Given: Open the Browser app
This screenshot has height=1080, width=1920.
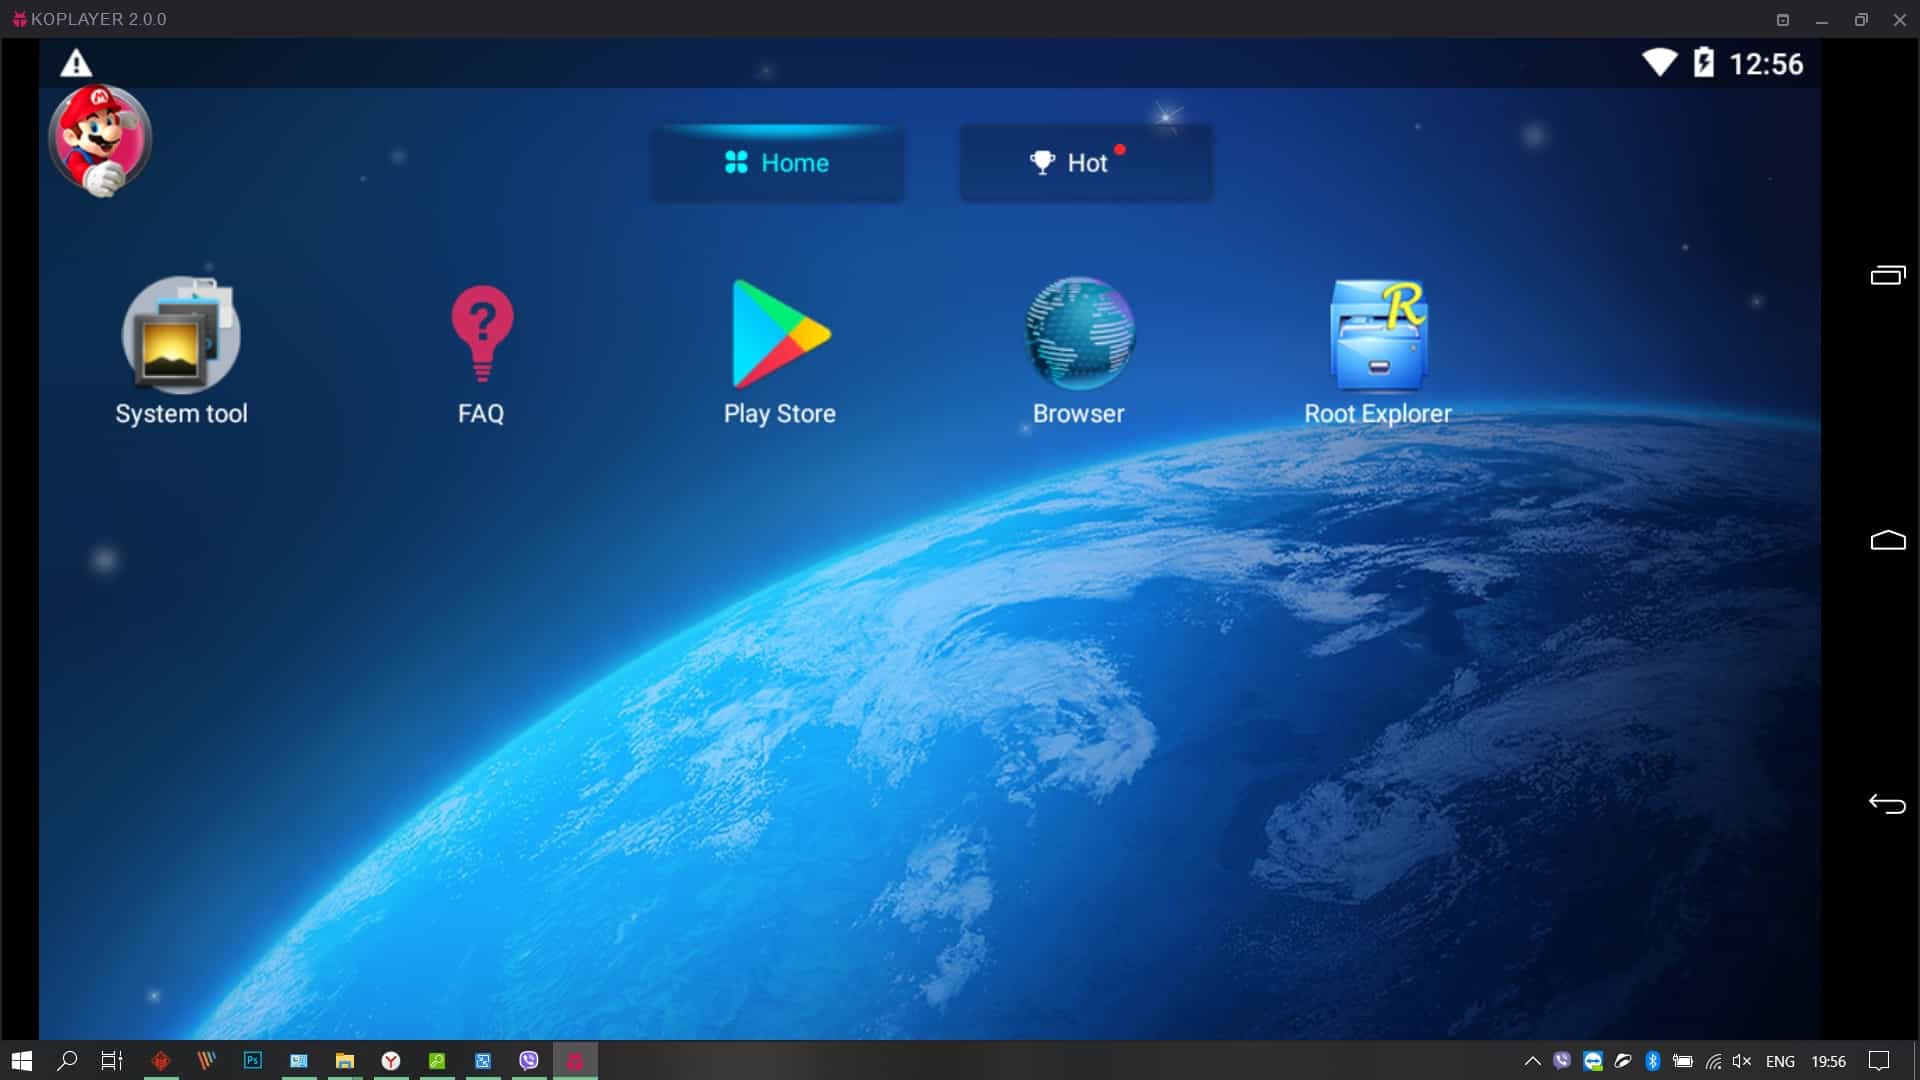Looking at the screenshot, I should 1079,336.
